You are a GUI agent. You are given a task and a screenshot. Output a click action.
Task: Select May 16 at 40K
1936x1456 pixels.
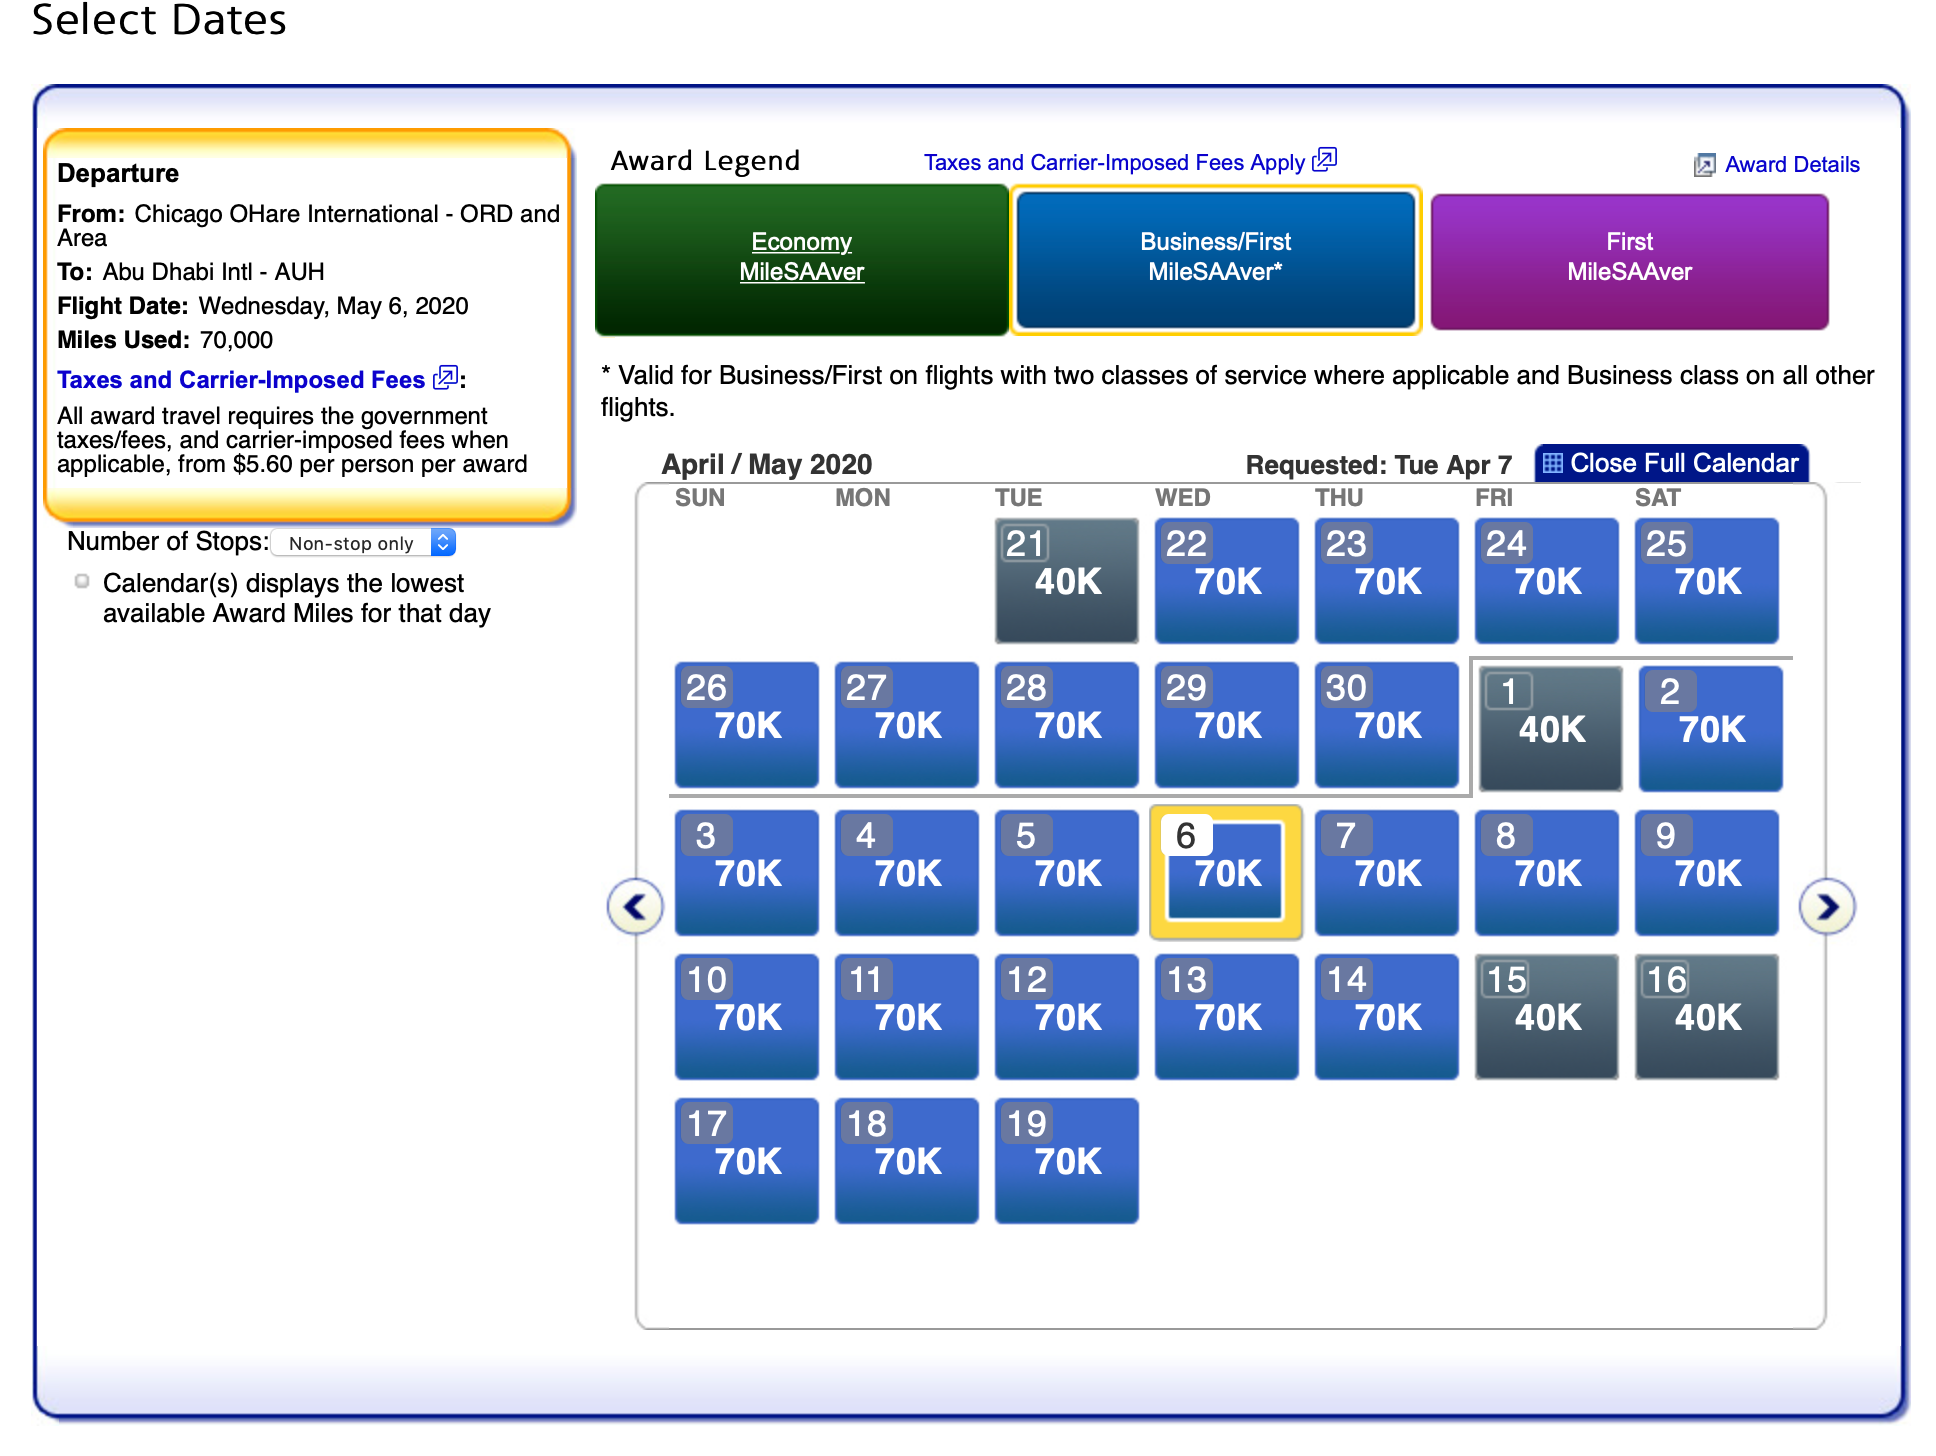point(1707,1016)
